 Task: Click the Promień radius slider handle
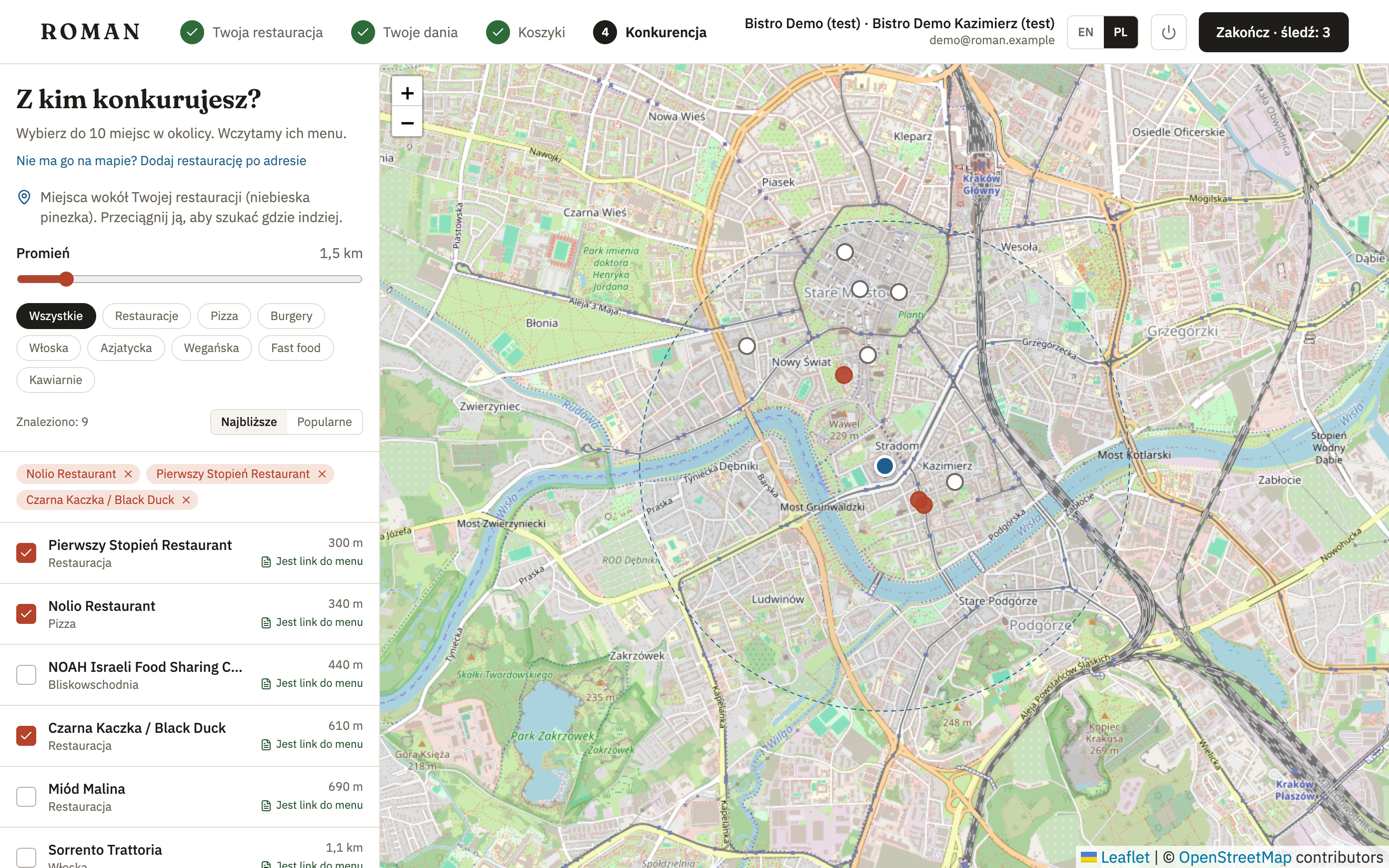coord(66,279)
